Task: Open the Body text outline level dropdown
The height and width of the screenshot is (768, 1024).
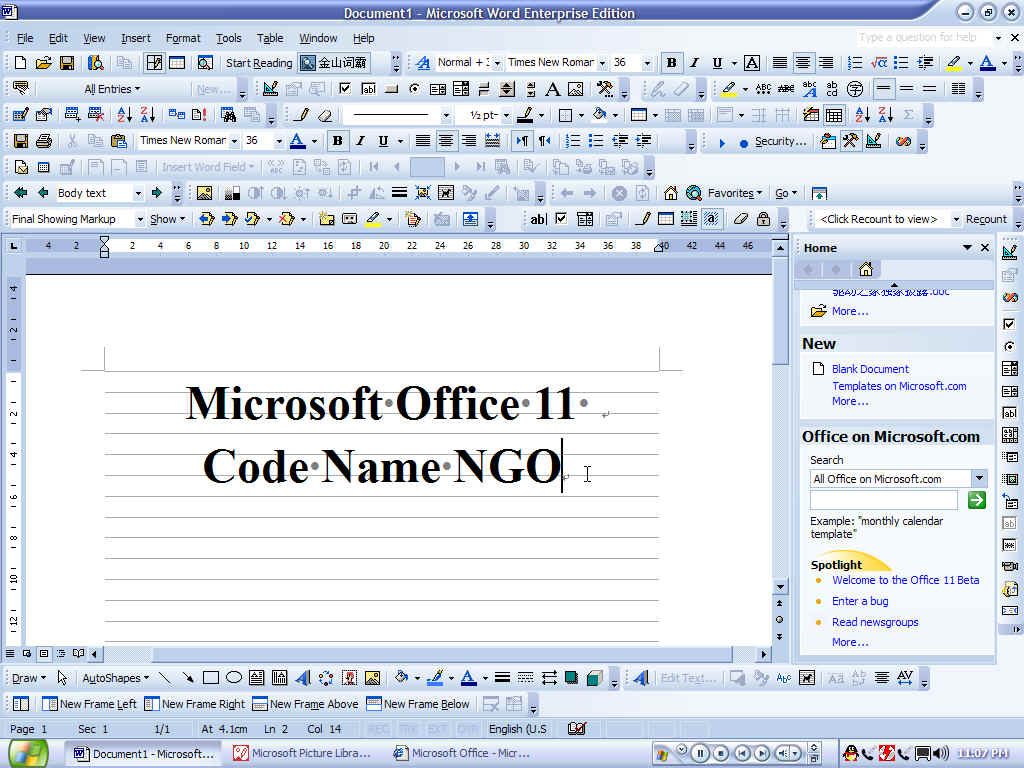Action: pyautogui.click(x=138, y=193)
